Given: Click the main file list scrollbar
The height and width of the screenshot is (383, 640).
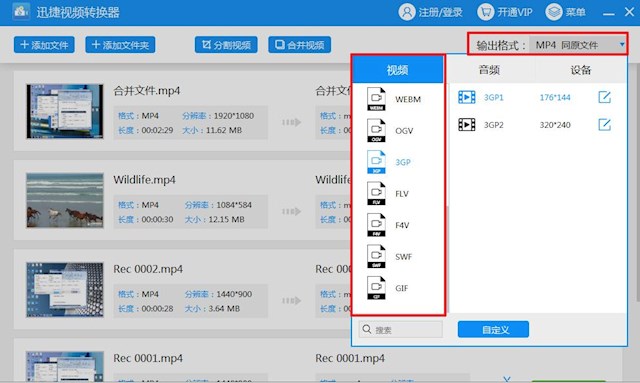Looking at the screenshot, I should click(x=637, y=184).
